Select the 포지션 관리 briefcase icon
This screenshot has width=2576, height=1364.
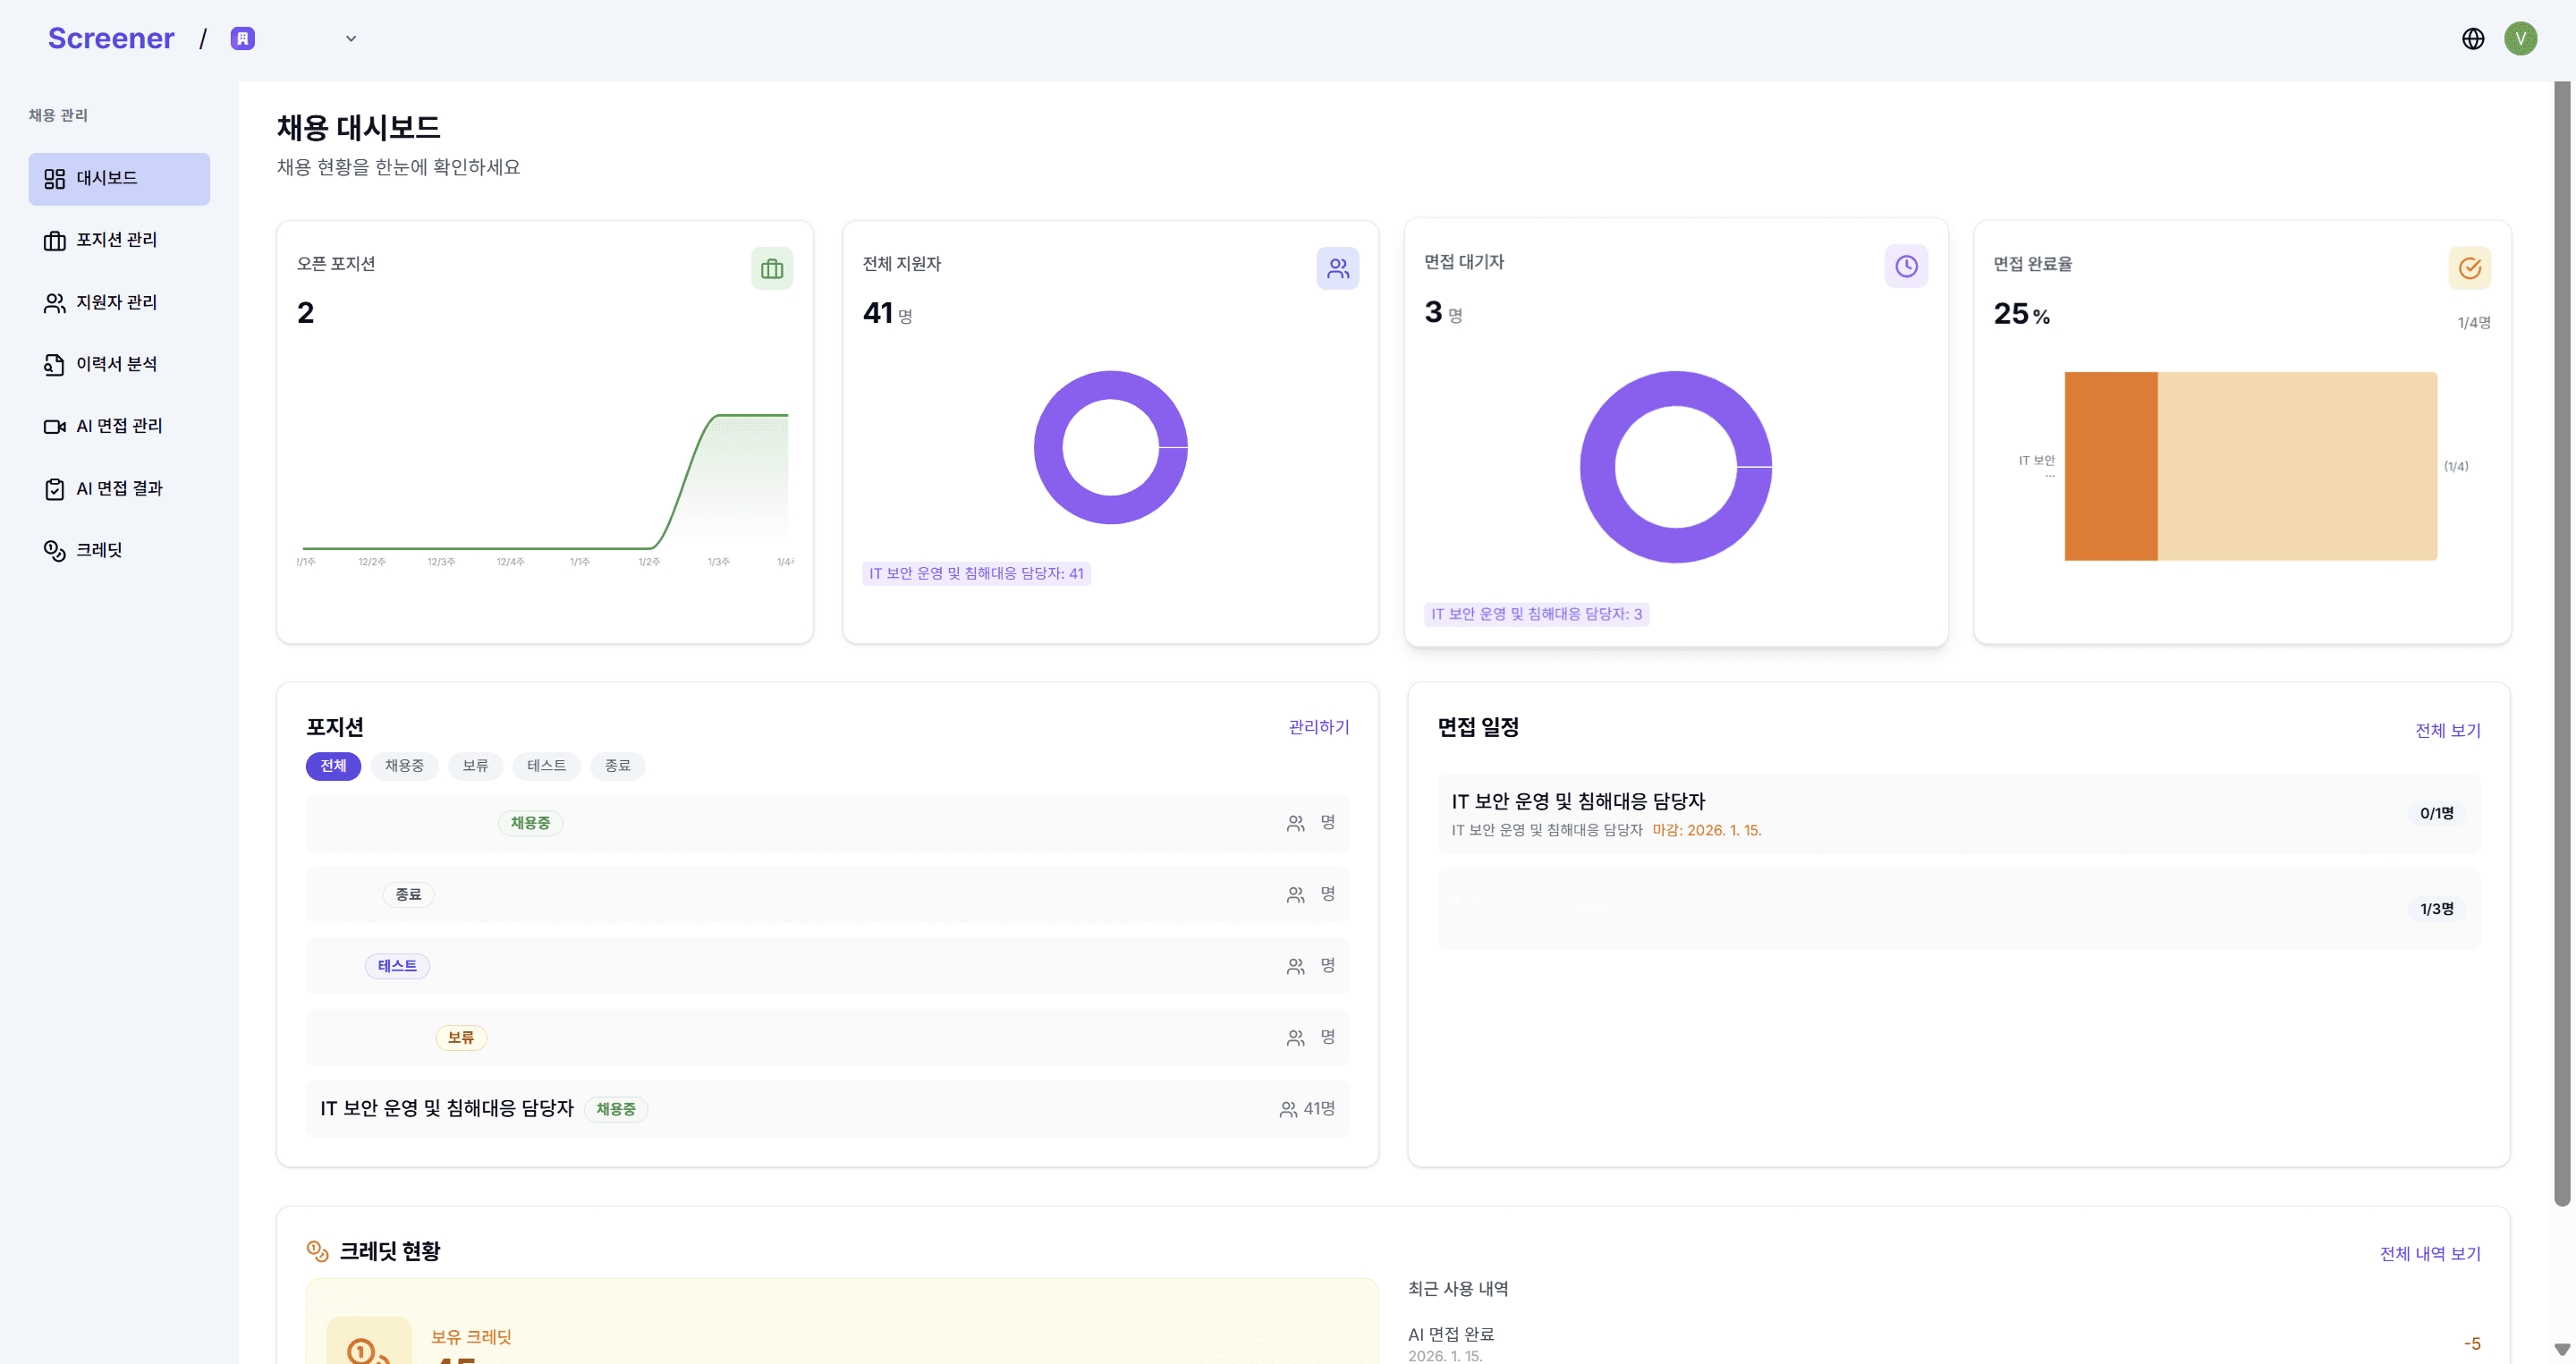click(x=55, y=240)
